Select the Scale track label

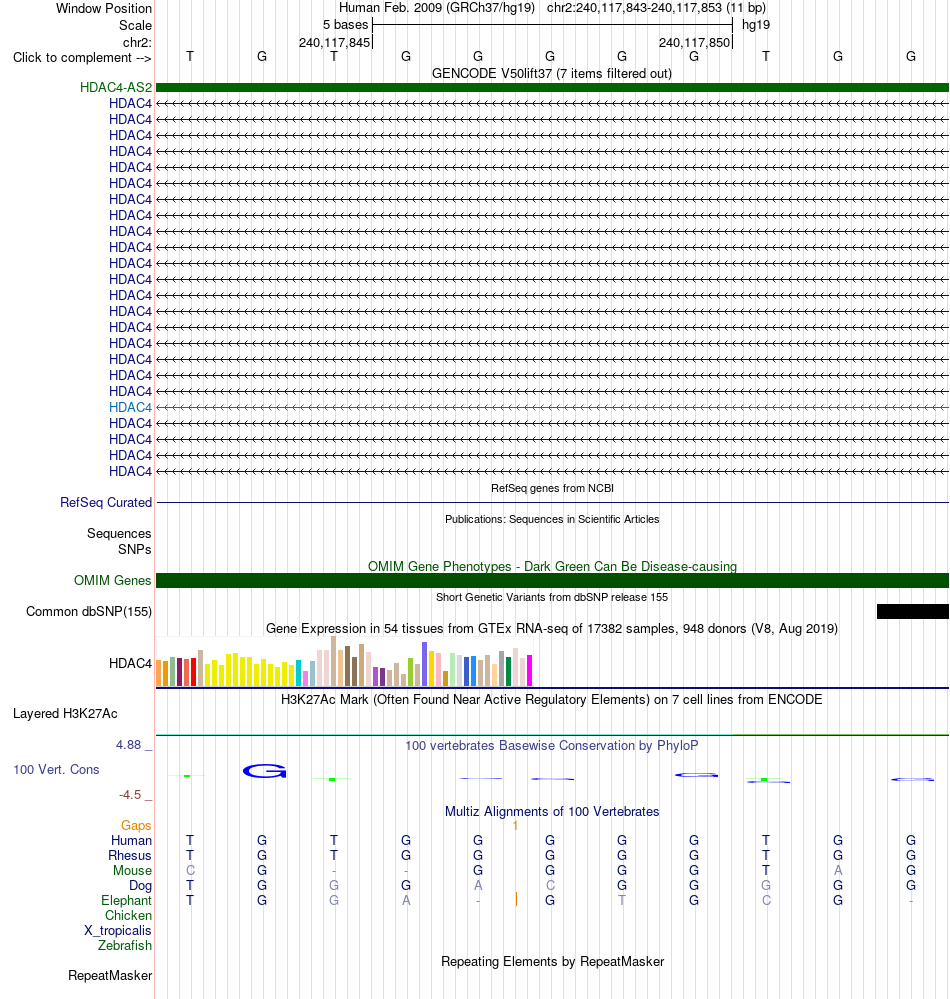[135, 25]
